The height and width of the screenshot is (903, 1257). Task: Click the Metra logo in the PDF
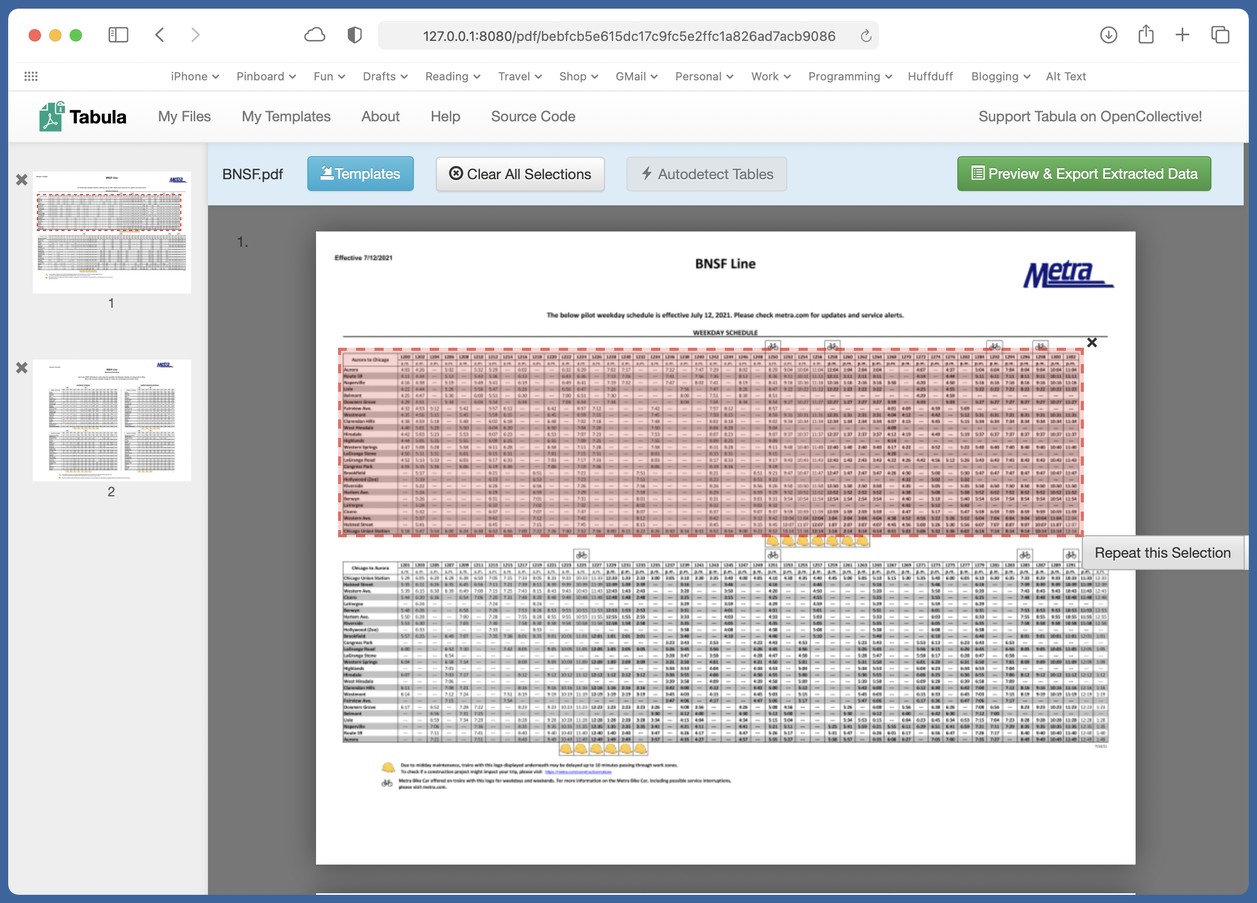[x=1067, y=274]
